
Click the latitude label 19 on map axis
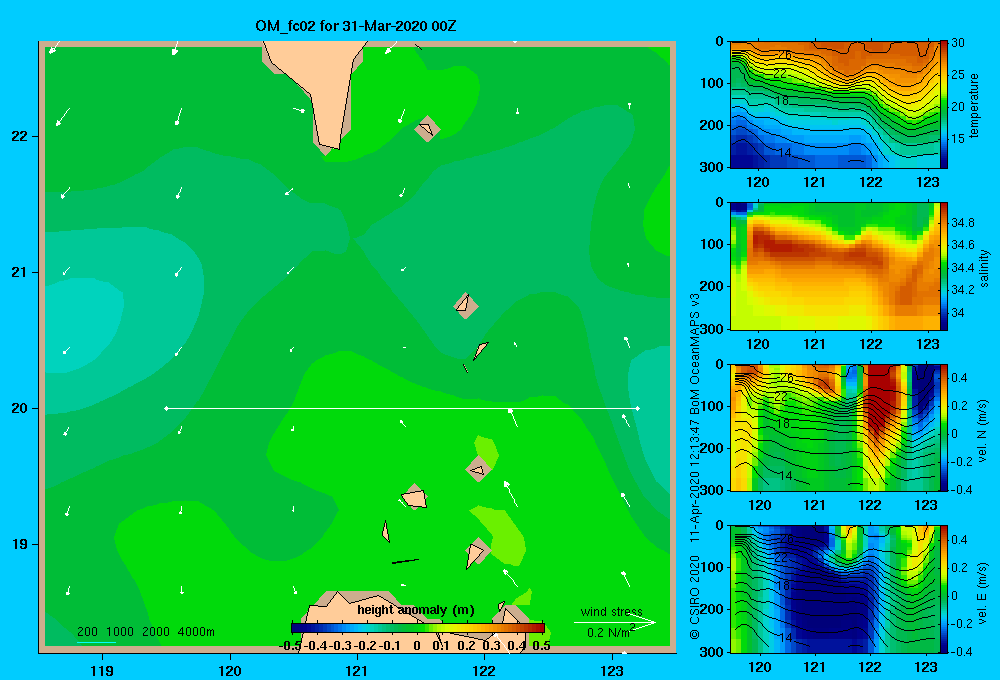19,544
